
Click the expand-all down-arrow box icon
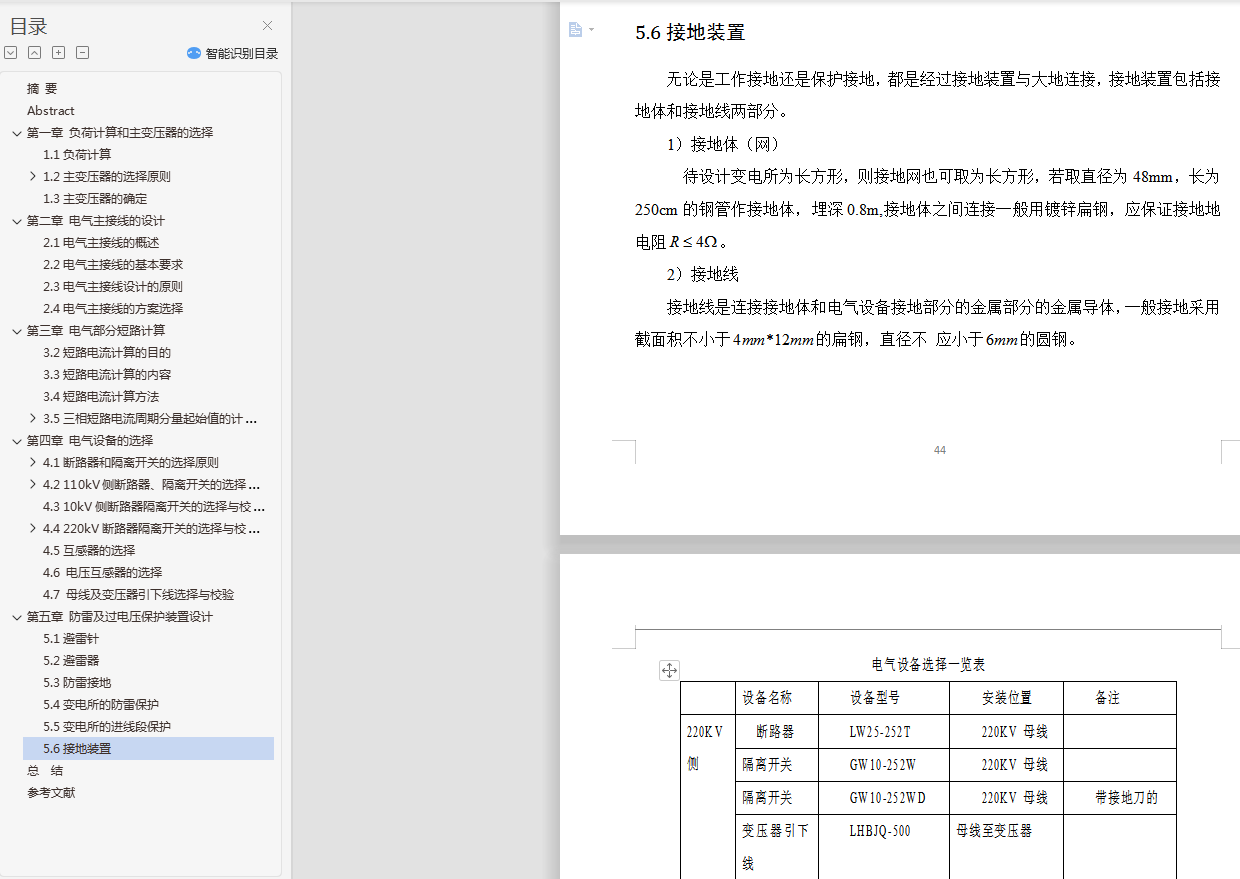[10, 53]
